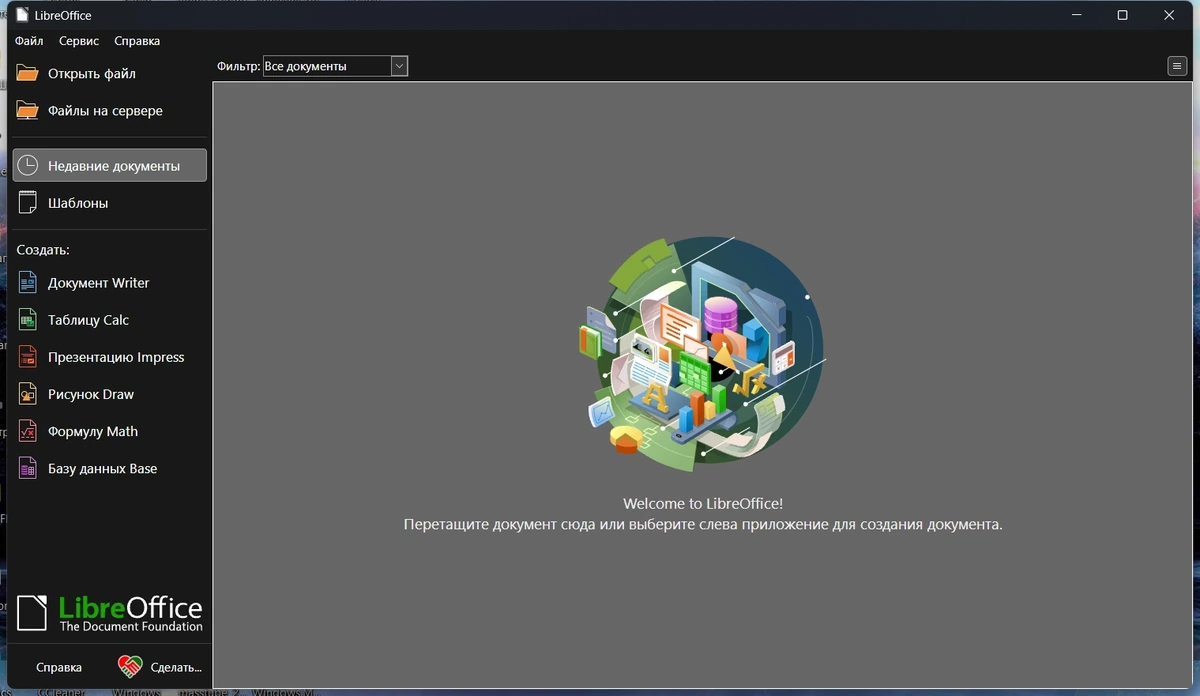This screenshot has width=1200, height=696.
Task: Open the hamburger actions menu button
Action: click(1177, 66)
